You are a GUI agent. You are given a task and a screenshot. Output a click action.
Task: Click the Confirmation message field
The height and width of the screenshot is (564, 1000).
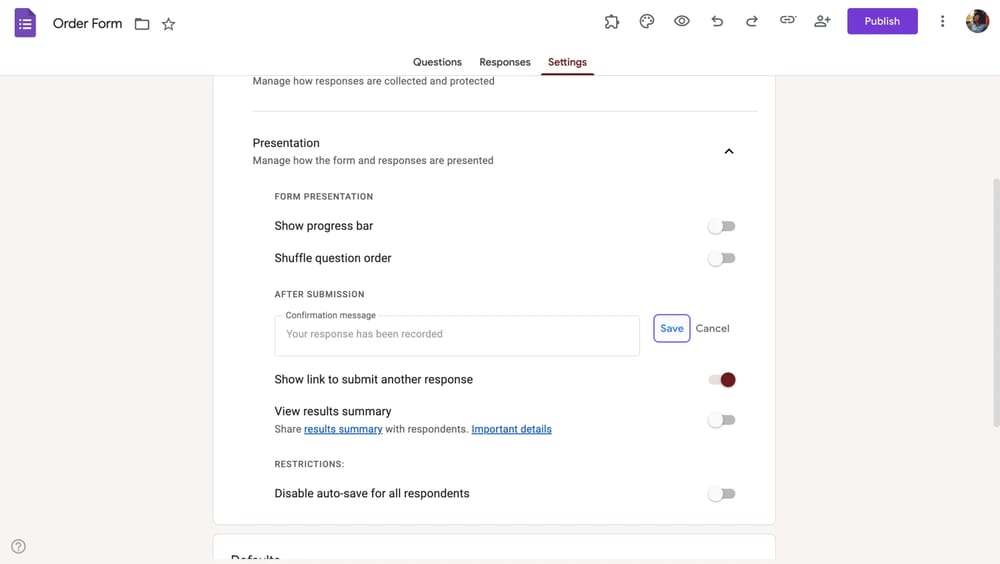pyautogui.click(x=457, y=335)
